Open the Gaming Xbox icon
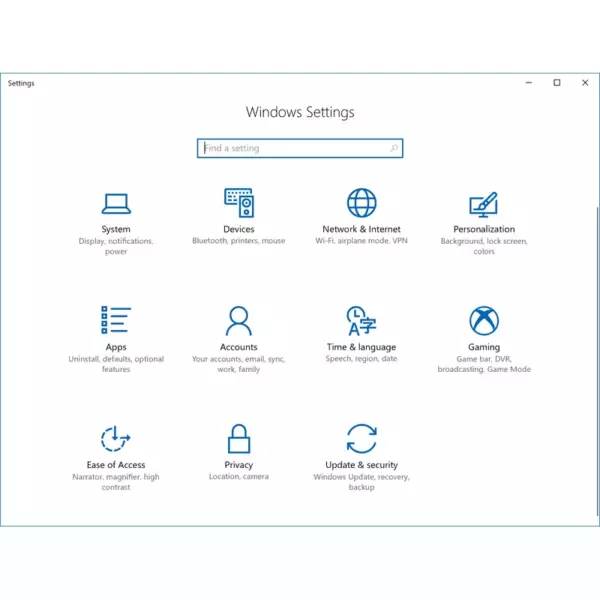This screenshot has width=600, height=600. pos(484,321)
